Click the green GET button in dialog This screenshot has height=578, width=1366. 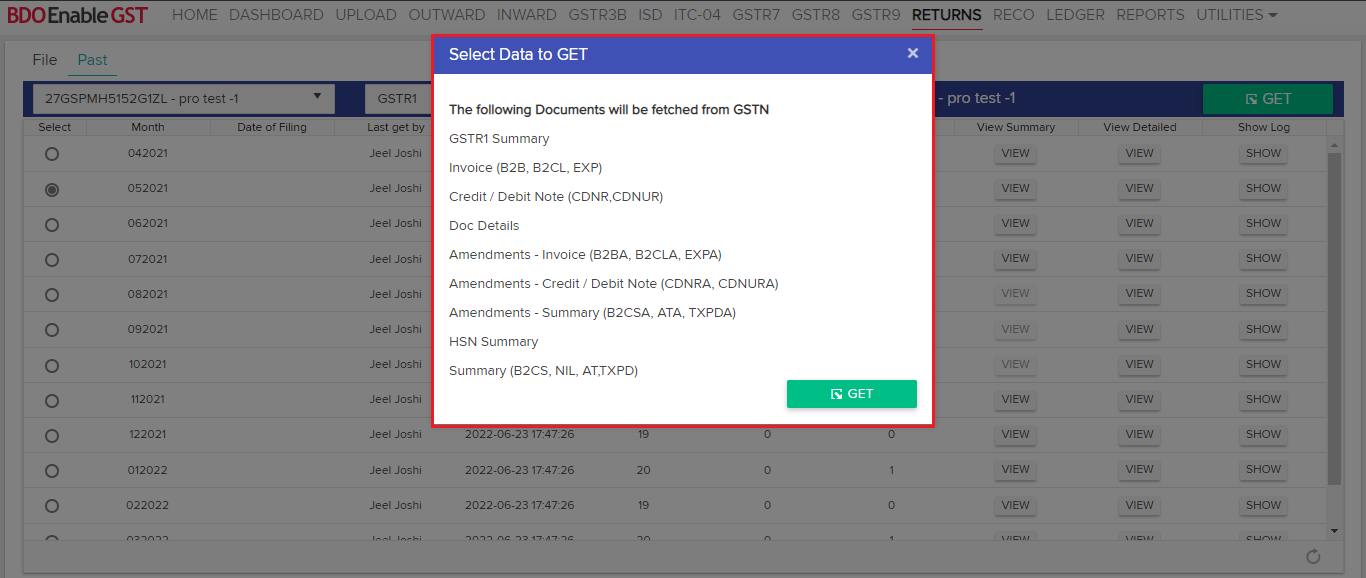(x=851, y=394)
